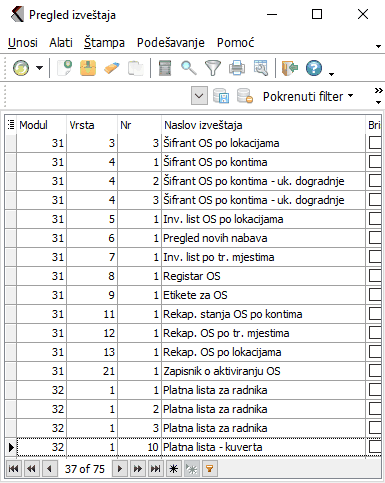
Task: Tick checkbox for Rekap. stanja OS po kontima
Action: coord(375,314)
